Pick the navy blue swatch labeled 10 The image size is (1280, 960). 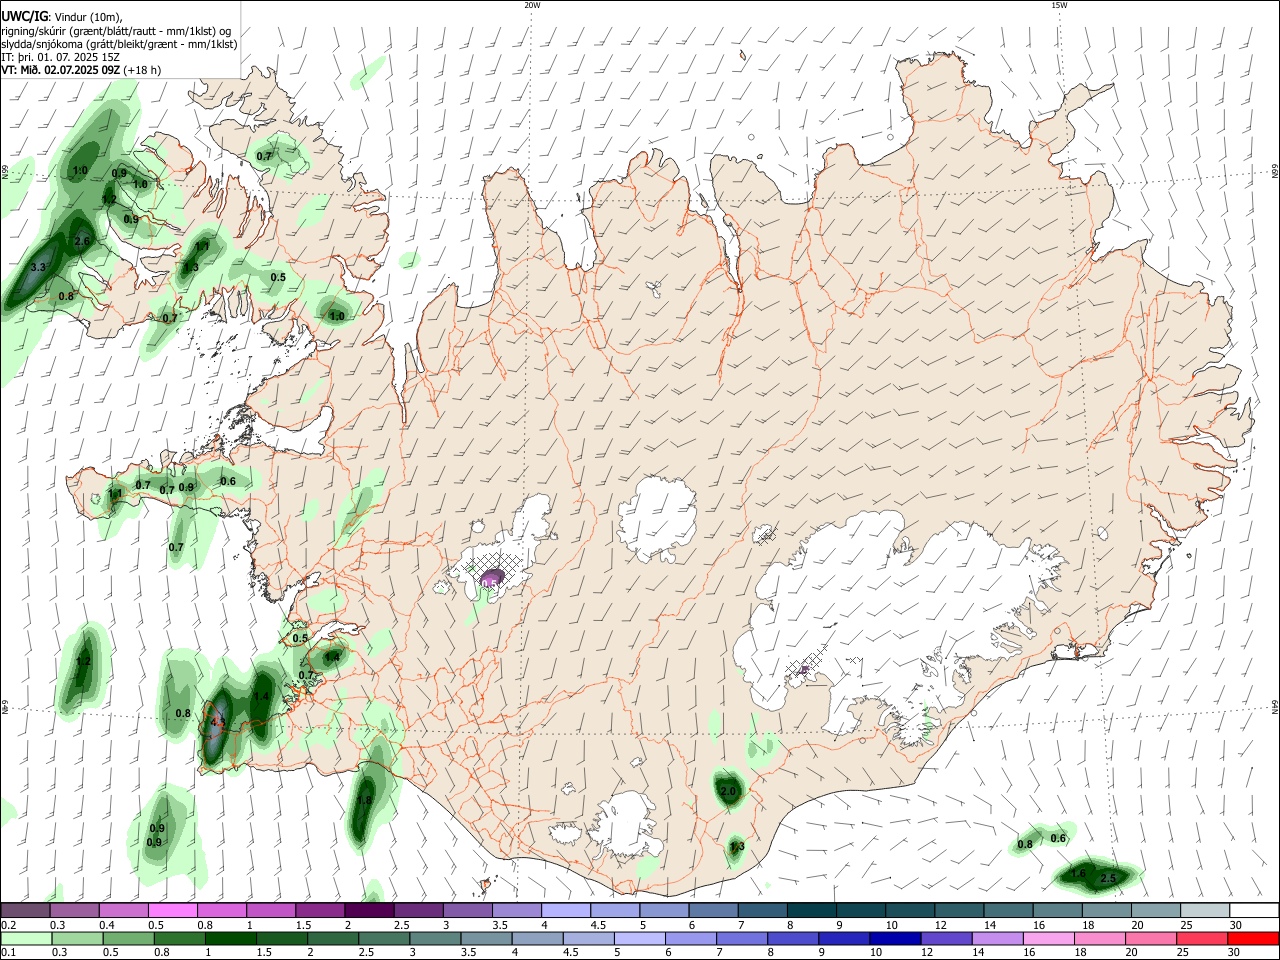click(893, 939)
